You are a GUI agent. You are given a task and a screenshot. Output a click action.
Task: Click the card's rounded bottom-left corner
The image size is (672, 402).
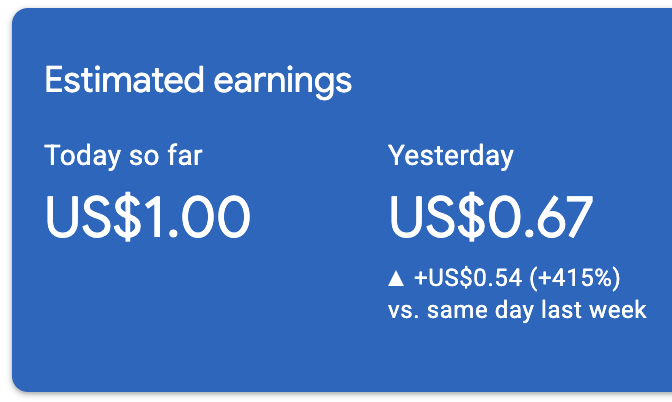click(20, 382)
